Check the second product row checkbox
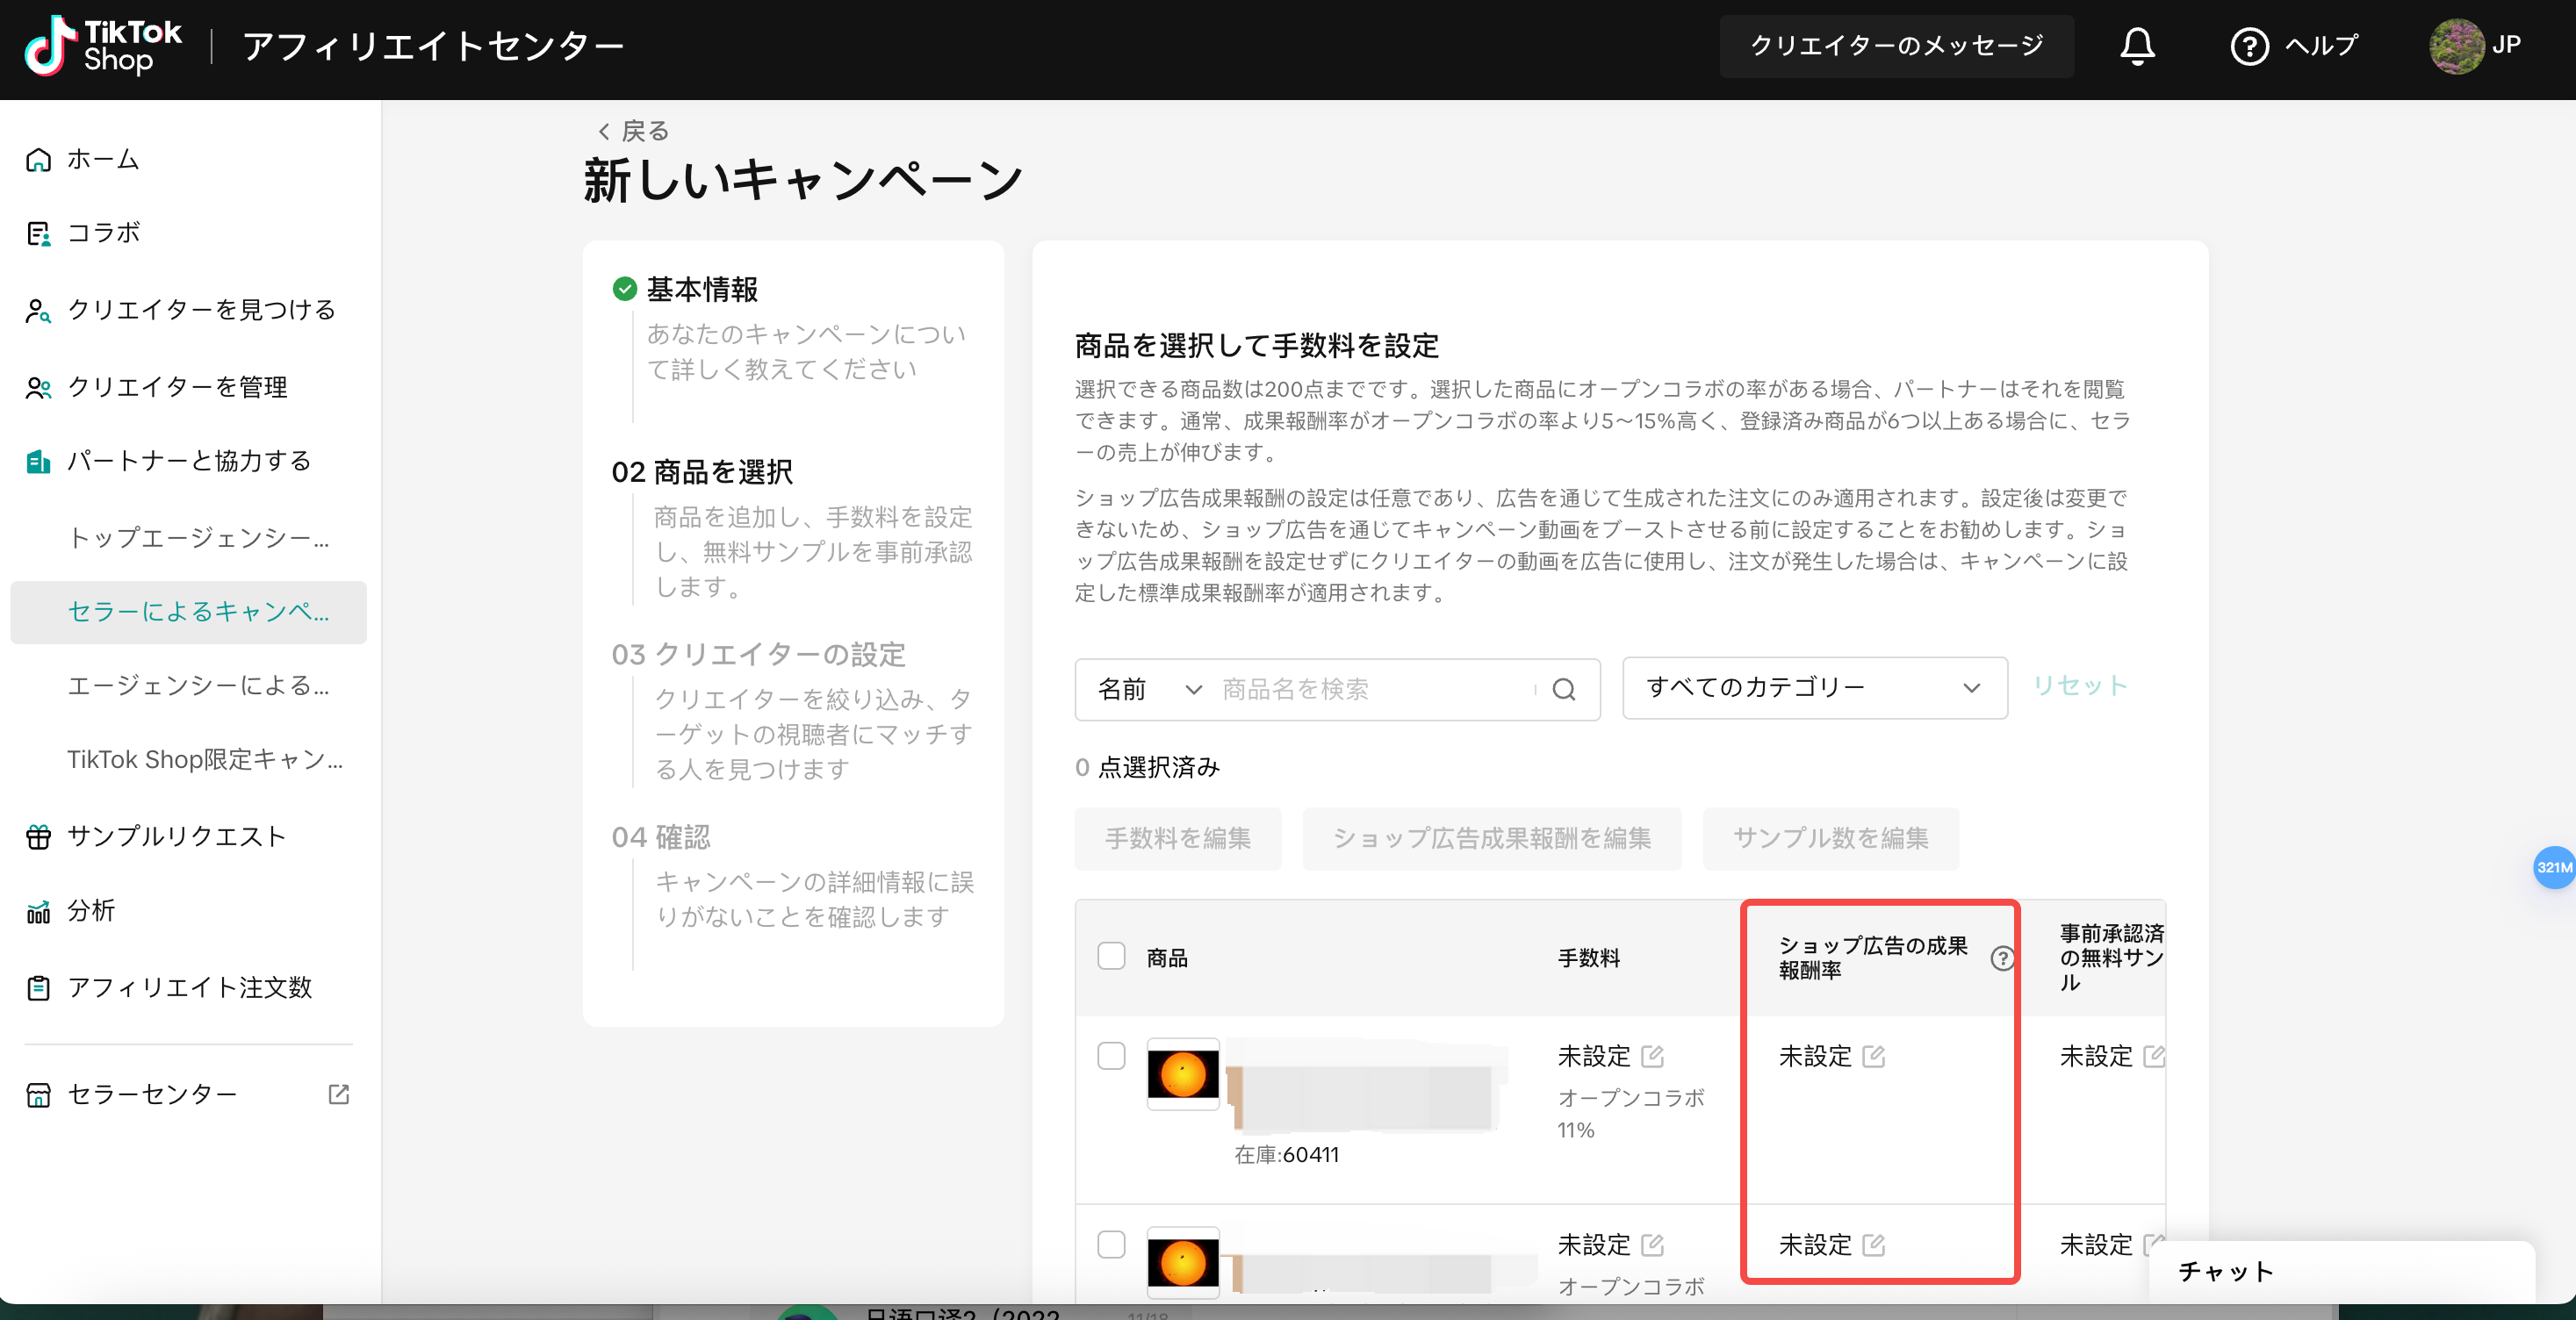 click(x=1111, y=1245)
